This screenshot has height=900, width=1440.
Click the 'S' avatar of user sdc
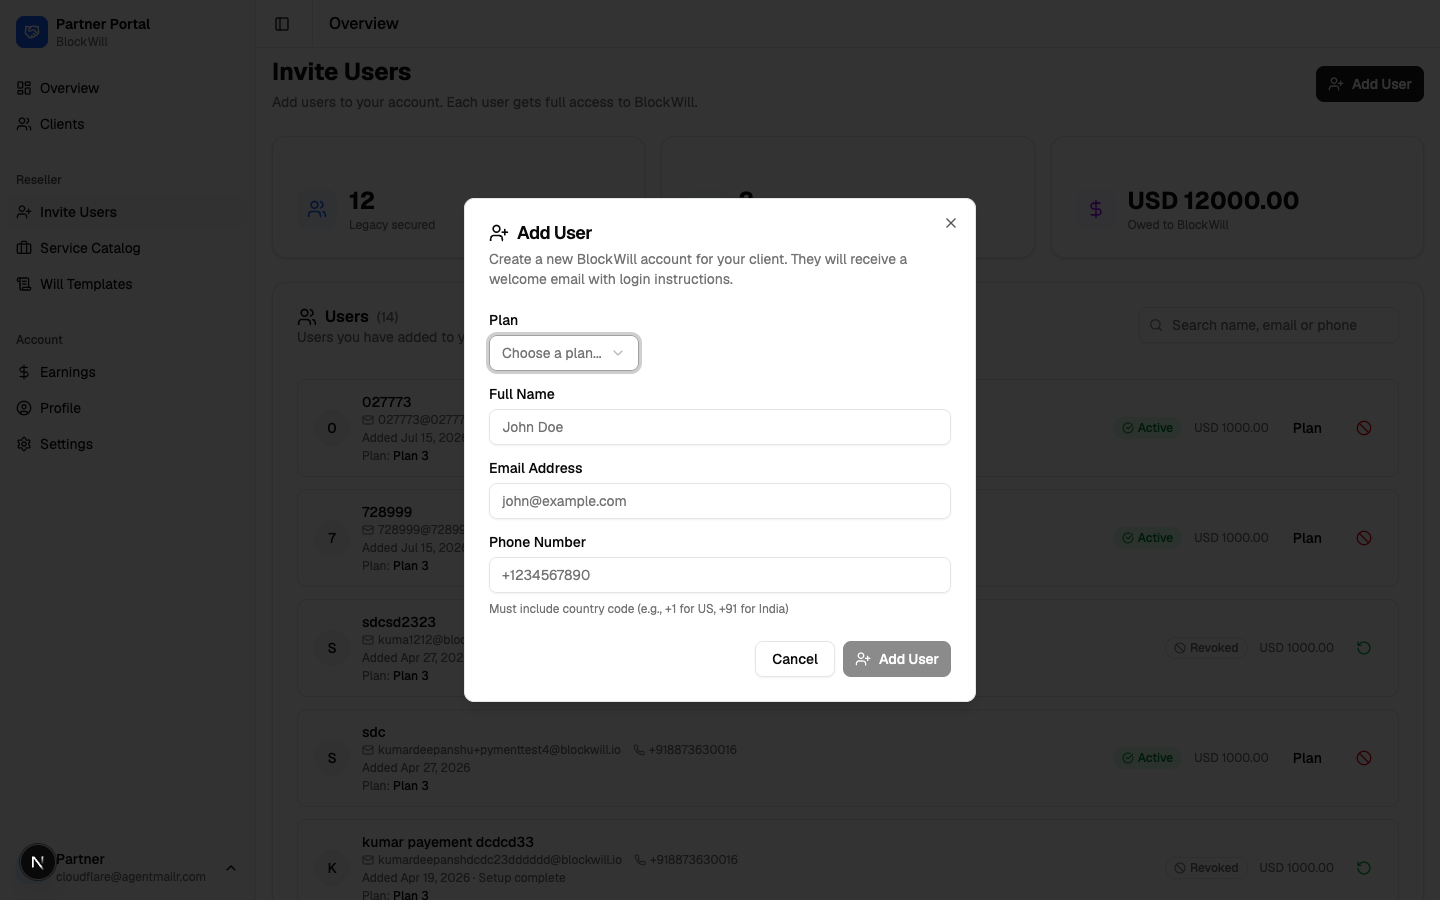pyautogui.click(x=332, y=758)
